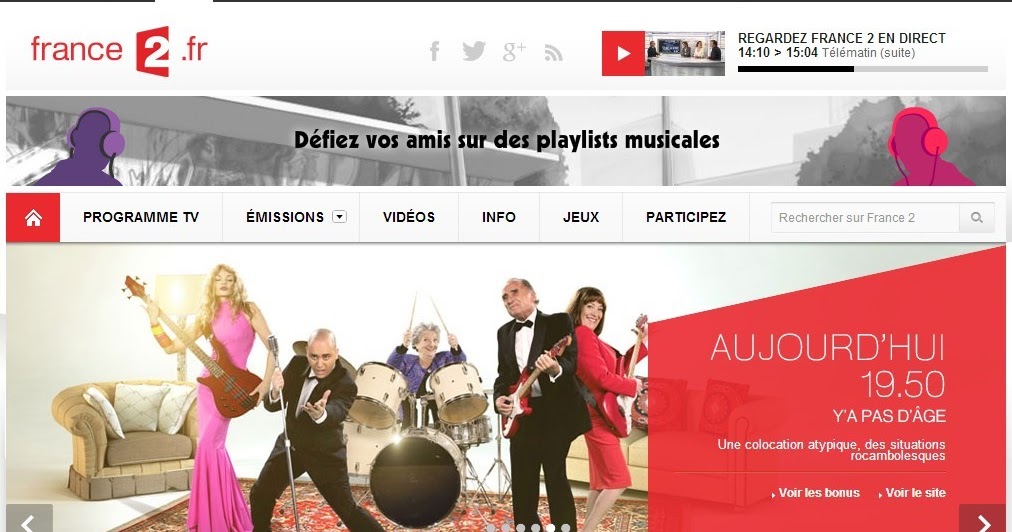Follow the Voir le site link
This screenshot has width=1012, height=532.
coord(913,493)
